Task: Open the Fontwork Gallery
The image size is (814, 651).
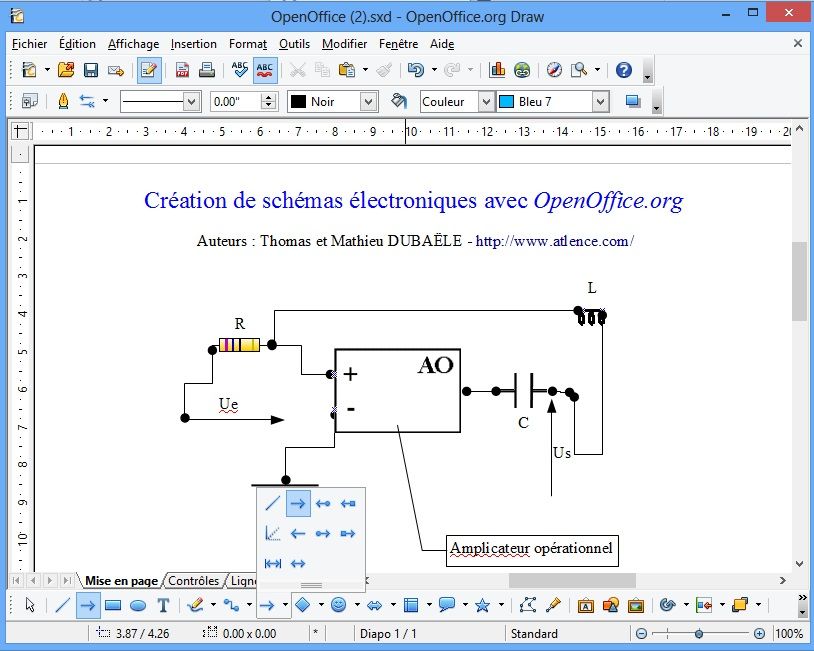Action: (586, 605)
